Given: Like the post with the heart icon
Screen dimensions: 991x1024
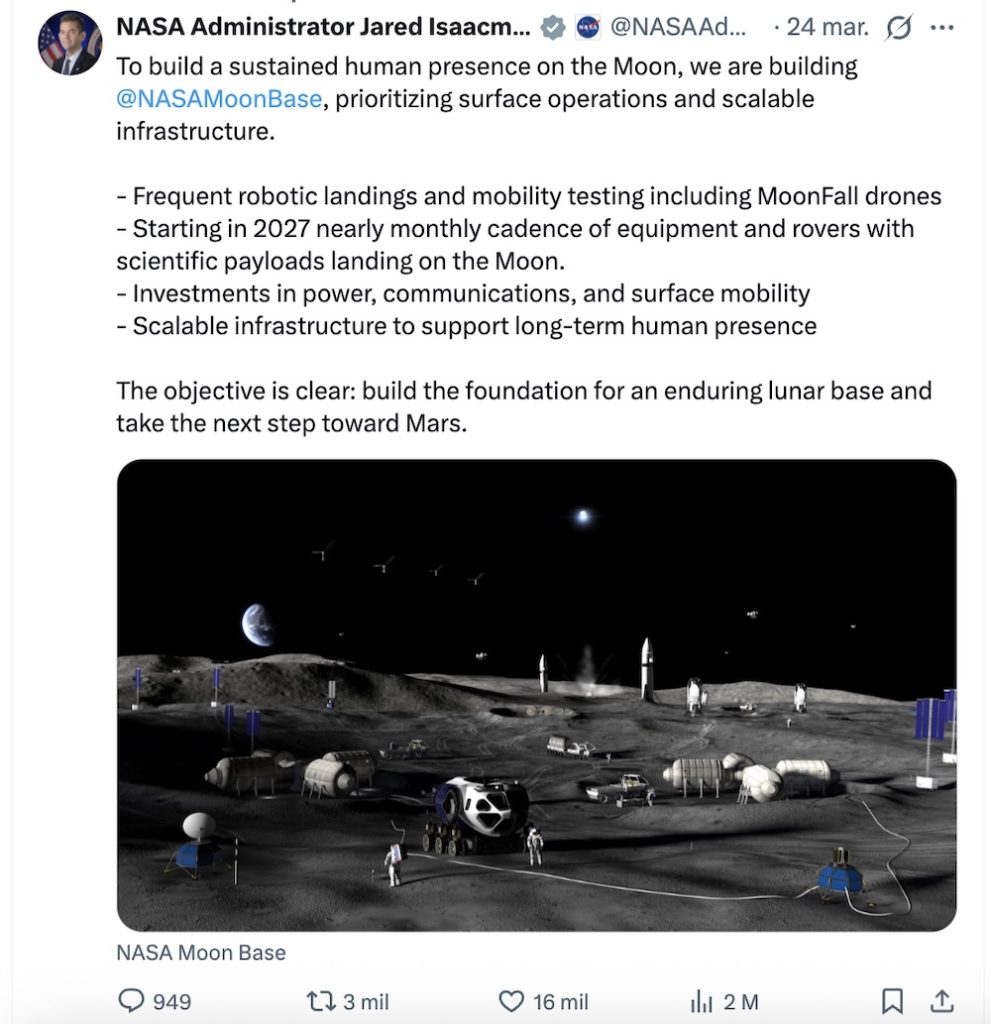Looking at the screenshot, I should coord(511,1000).
